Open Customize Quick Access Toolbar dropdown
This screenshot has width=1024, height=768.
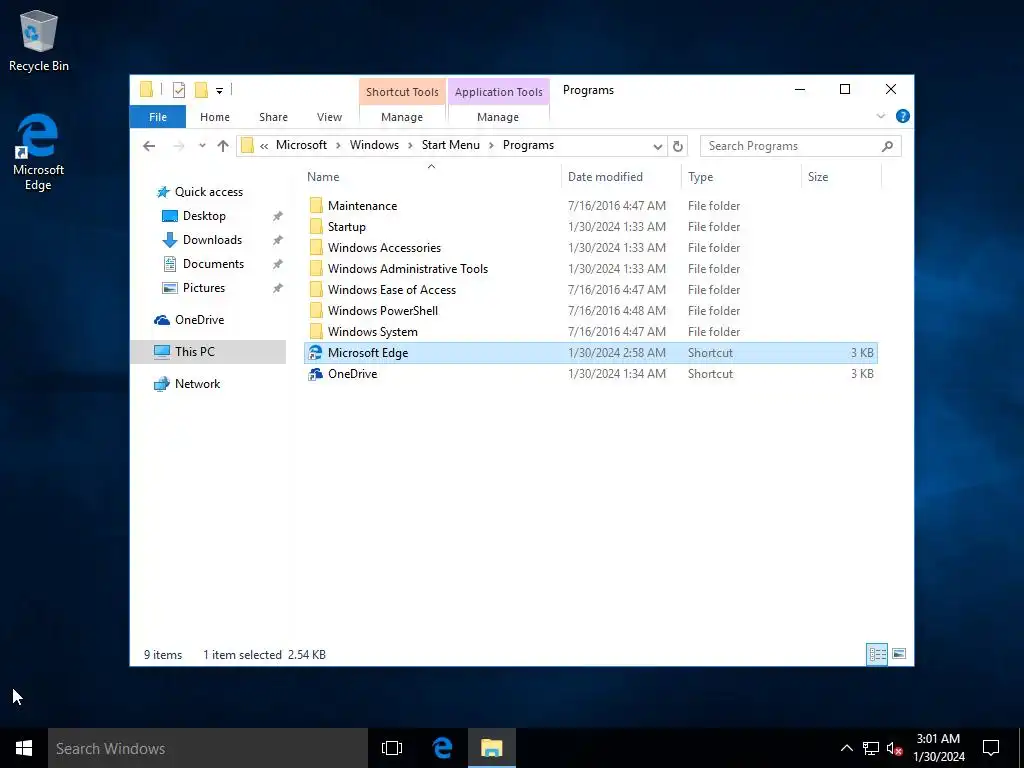tap(219, 91)
